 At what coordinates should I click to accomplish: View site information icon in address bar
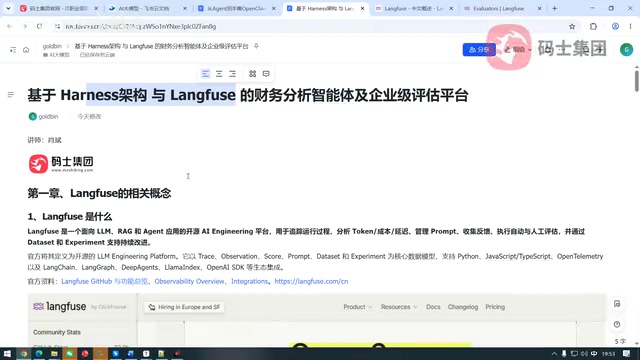point(57,27)
